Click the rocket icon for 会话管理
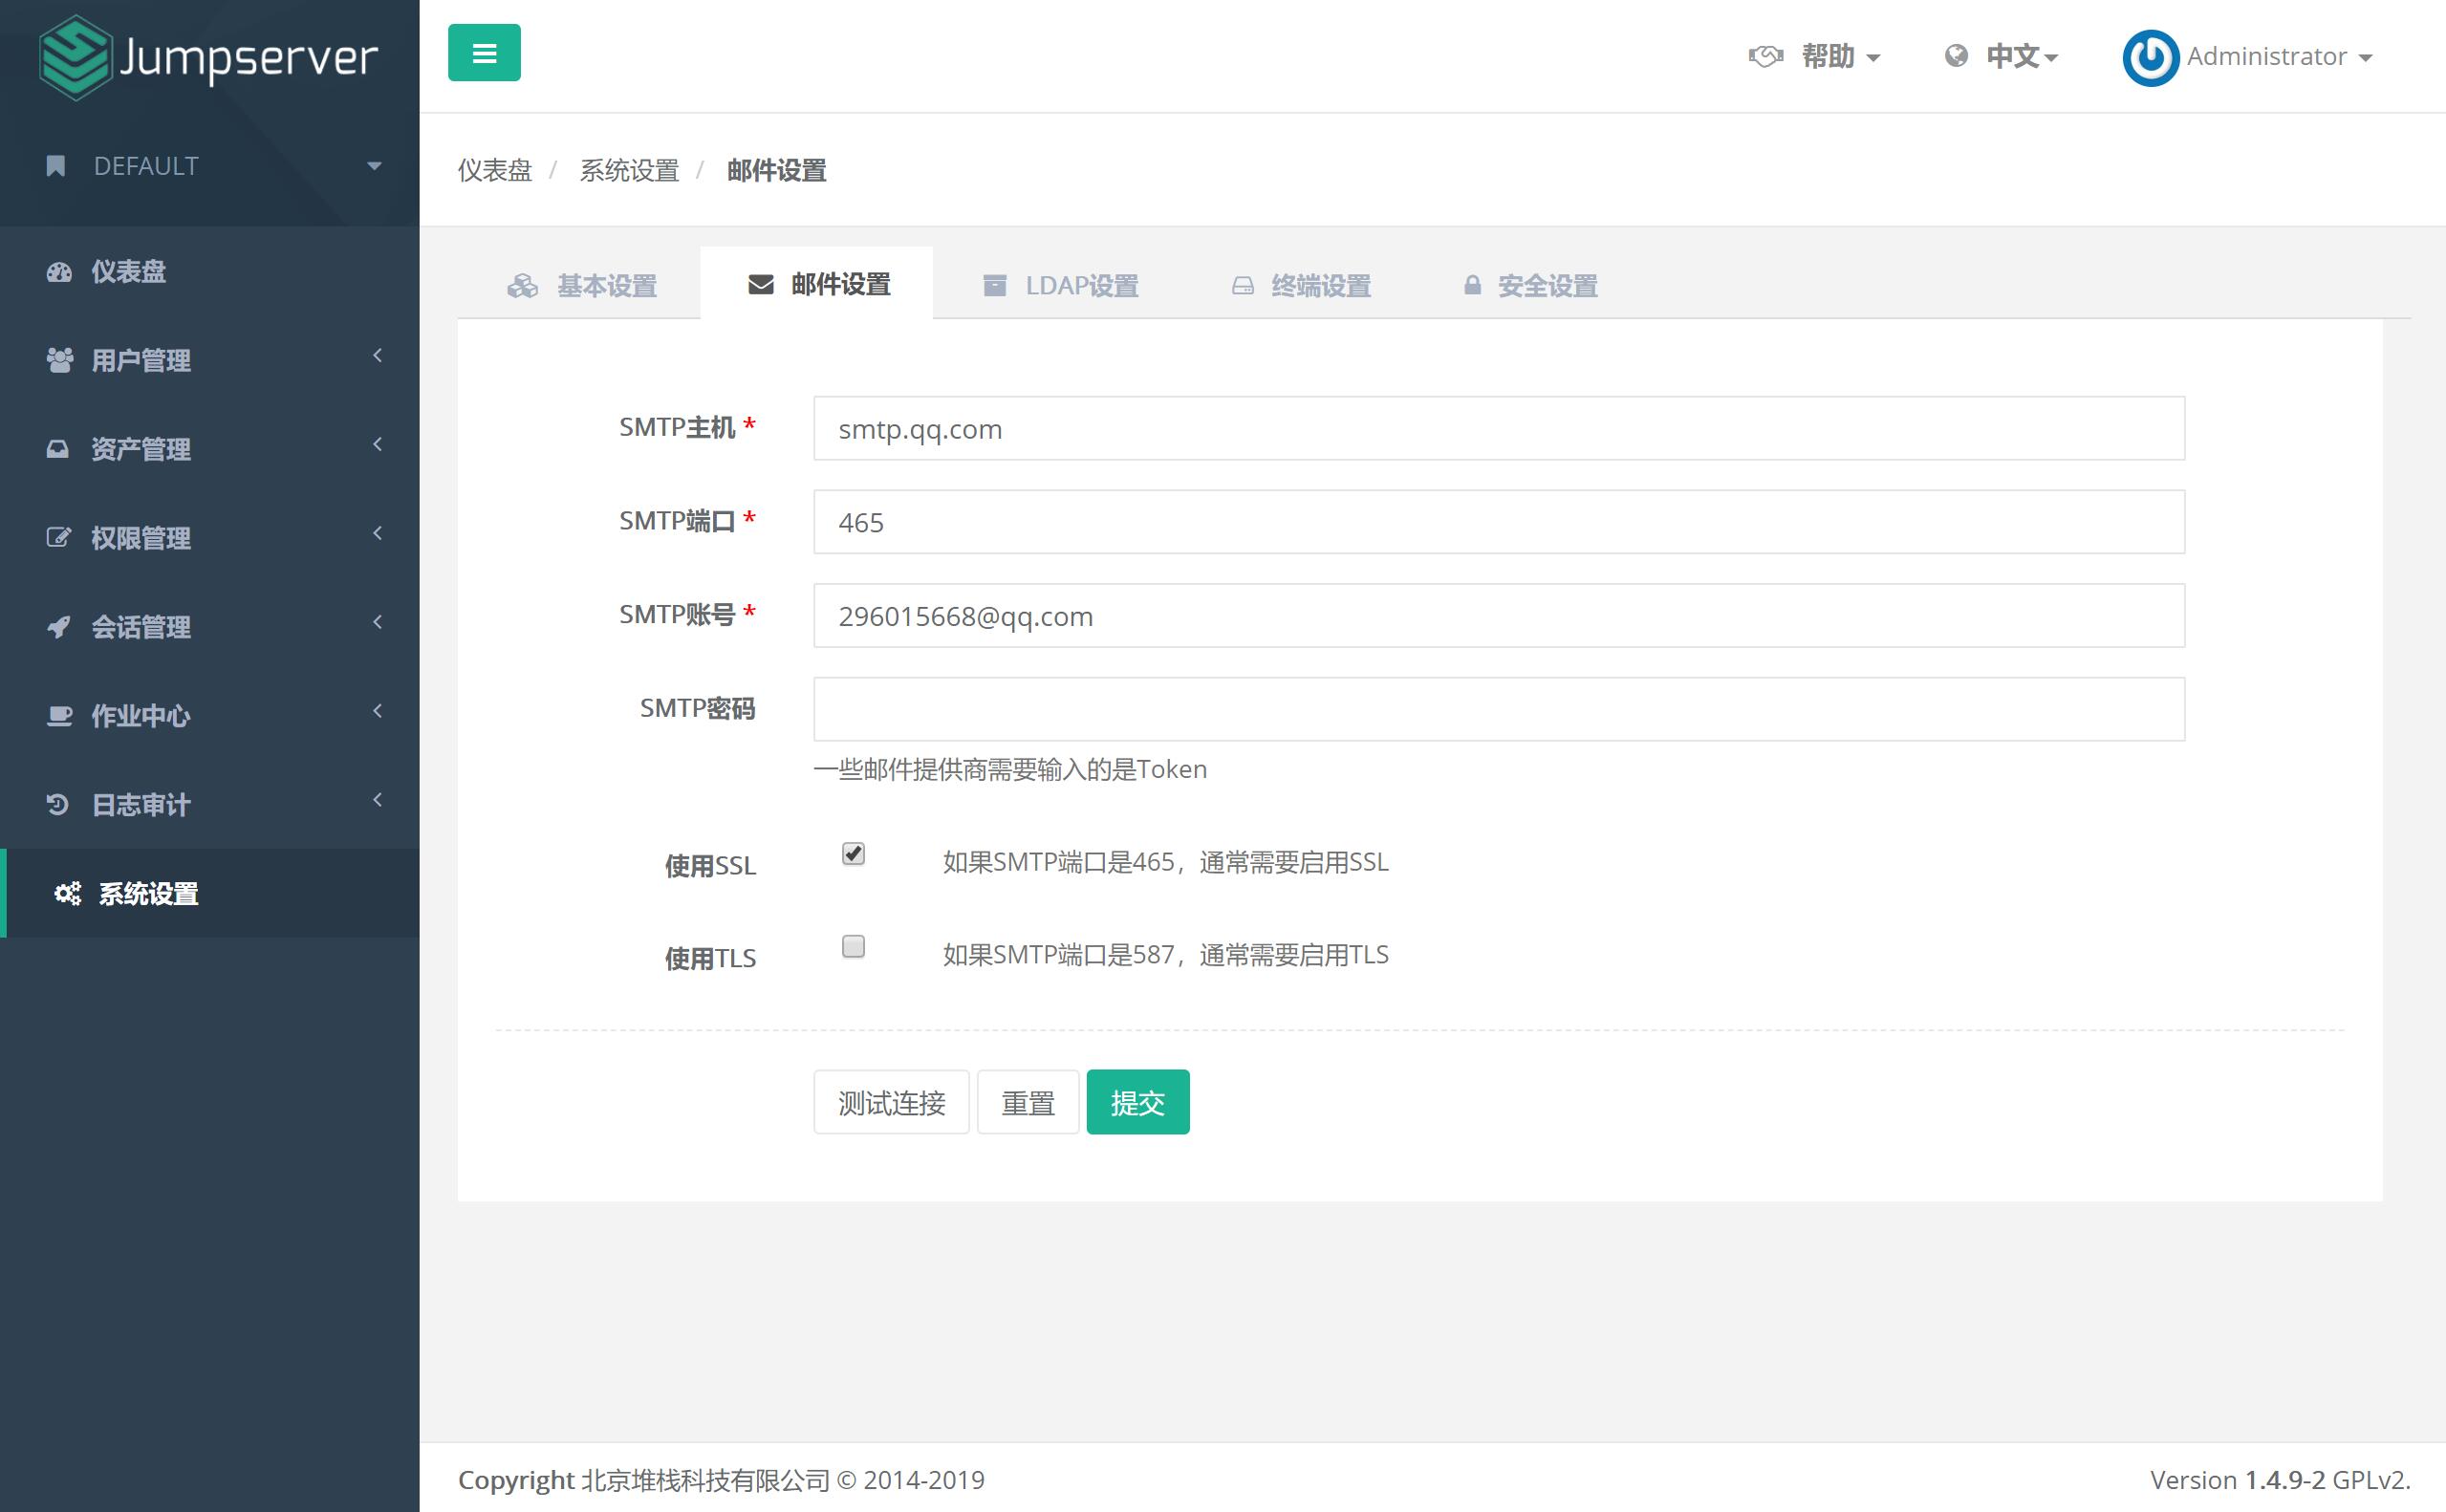 tap(58, 627)
